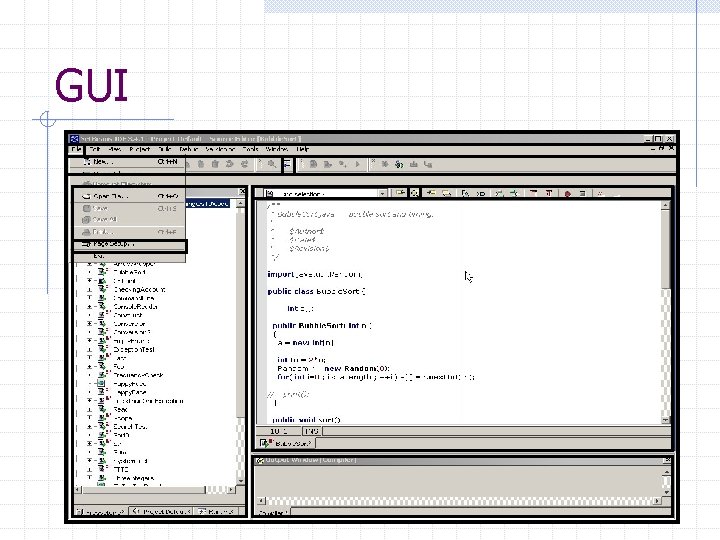The width and height of the screenshot is (720, 540).
Task: Click explorer horizontal scrollbar left arrow
Action: (78, 490)
